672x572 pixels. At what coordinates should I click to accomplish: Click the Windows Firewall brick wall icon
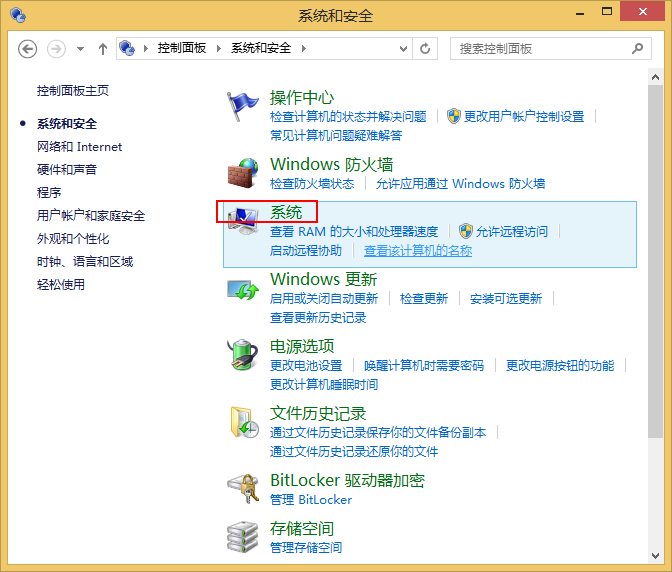[243, 173]
